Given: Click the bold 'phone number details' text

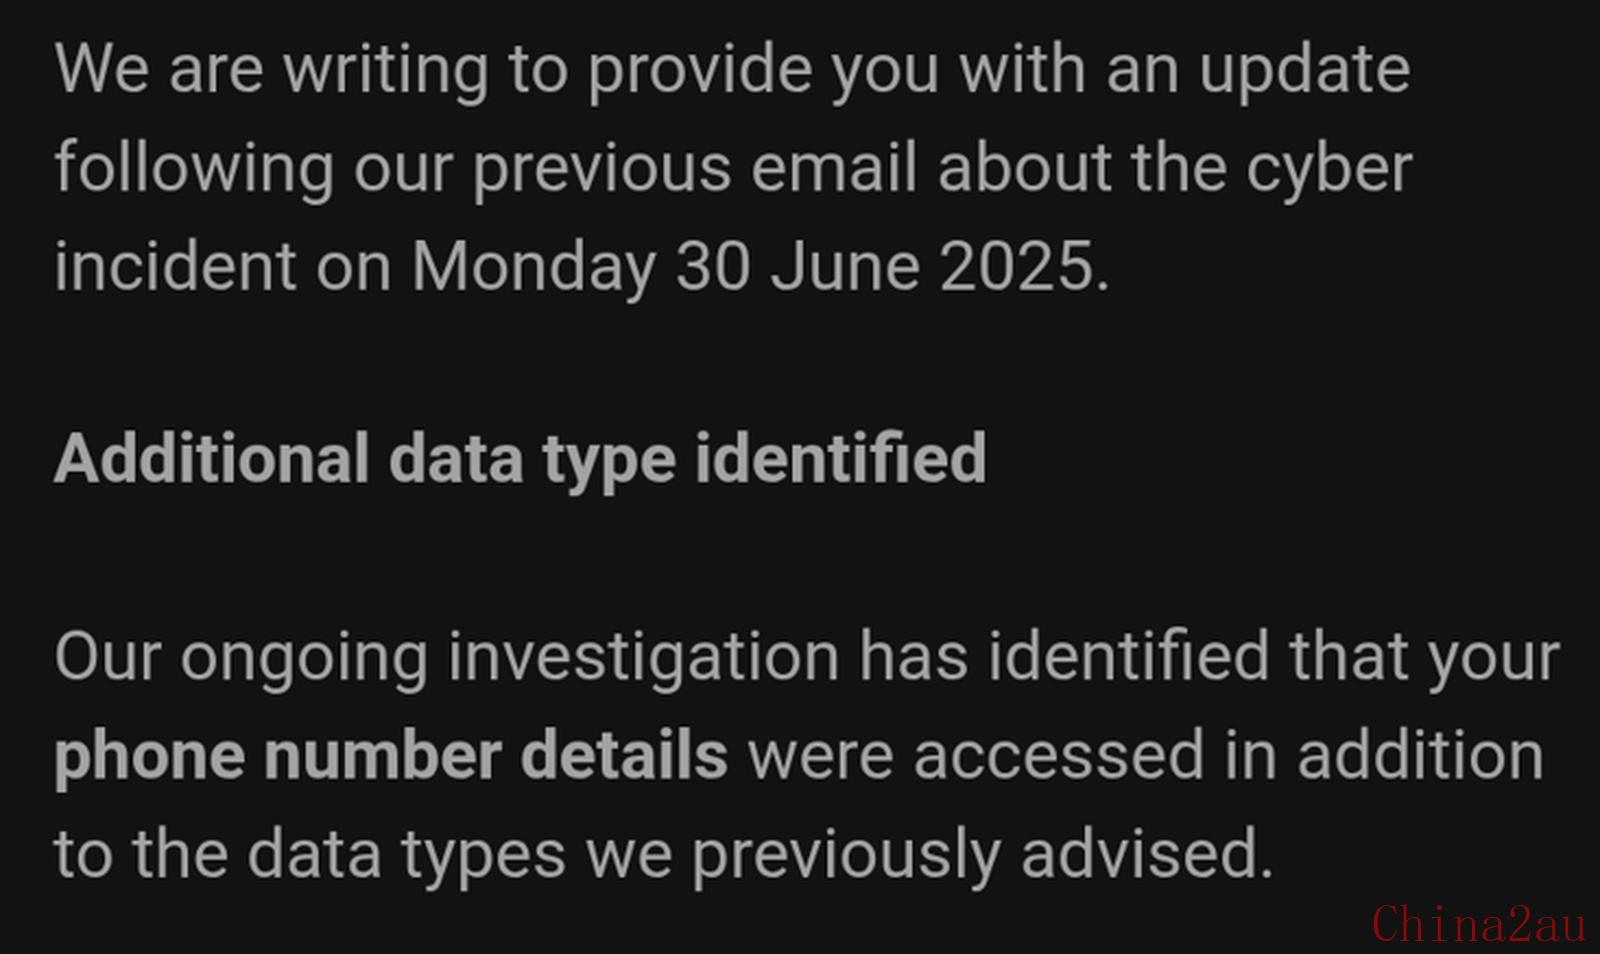Looking at the screenshot, I should click(391, 757).
